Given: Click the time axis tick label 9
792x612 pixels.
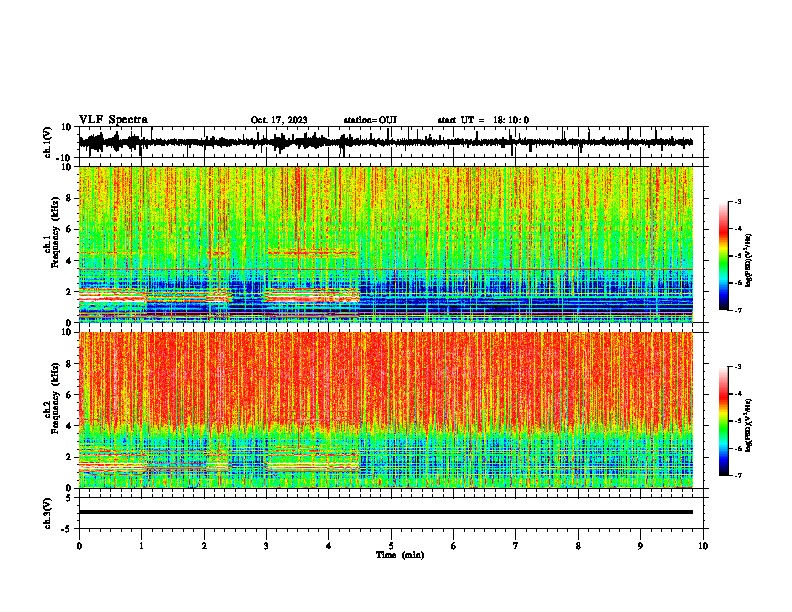Looking at the screenshot, I should pos(640,546).
